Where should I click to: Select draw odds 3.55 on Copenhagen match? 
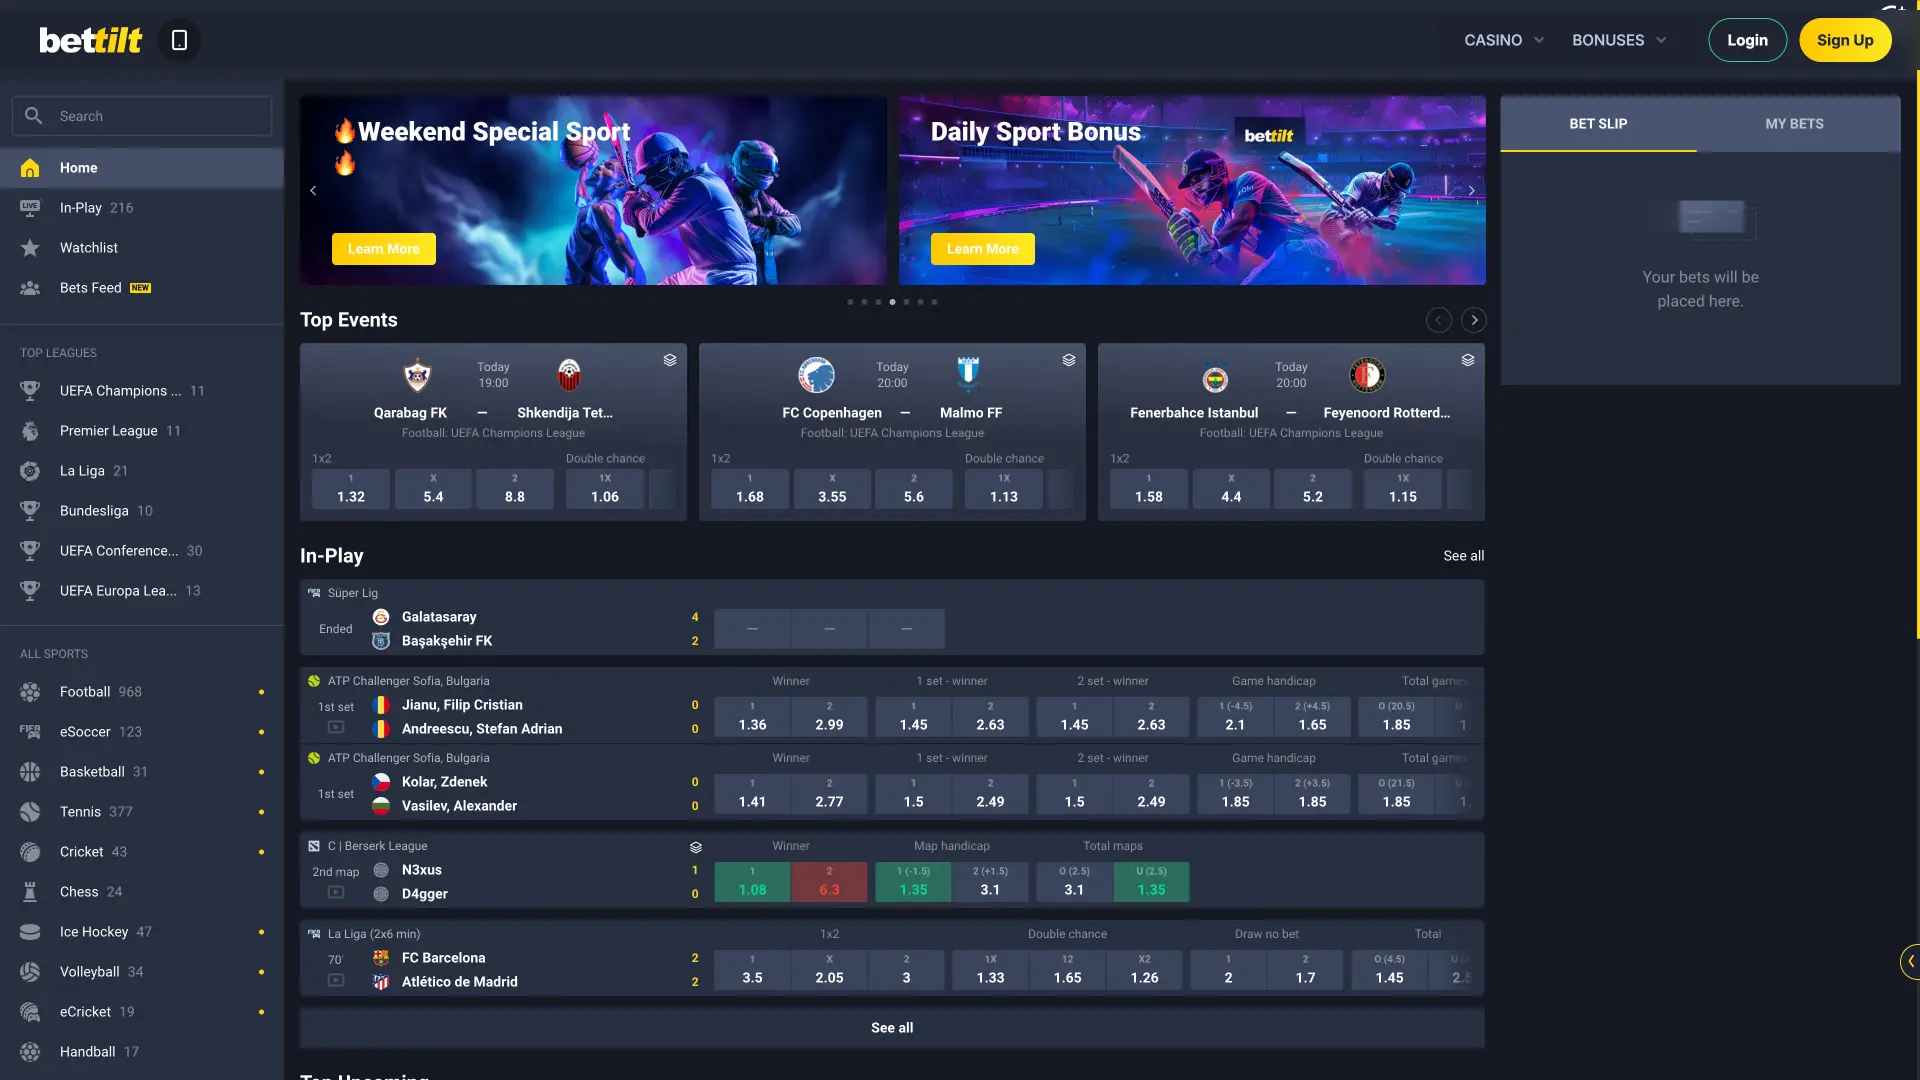(x=832, y=489)
